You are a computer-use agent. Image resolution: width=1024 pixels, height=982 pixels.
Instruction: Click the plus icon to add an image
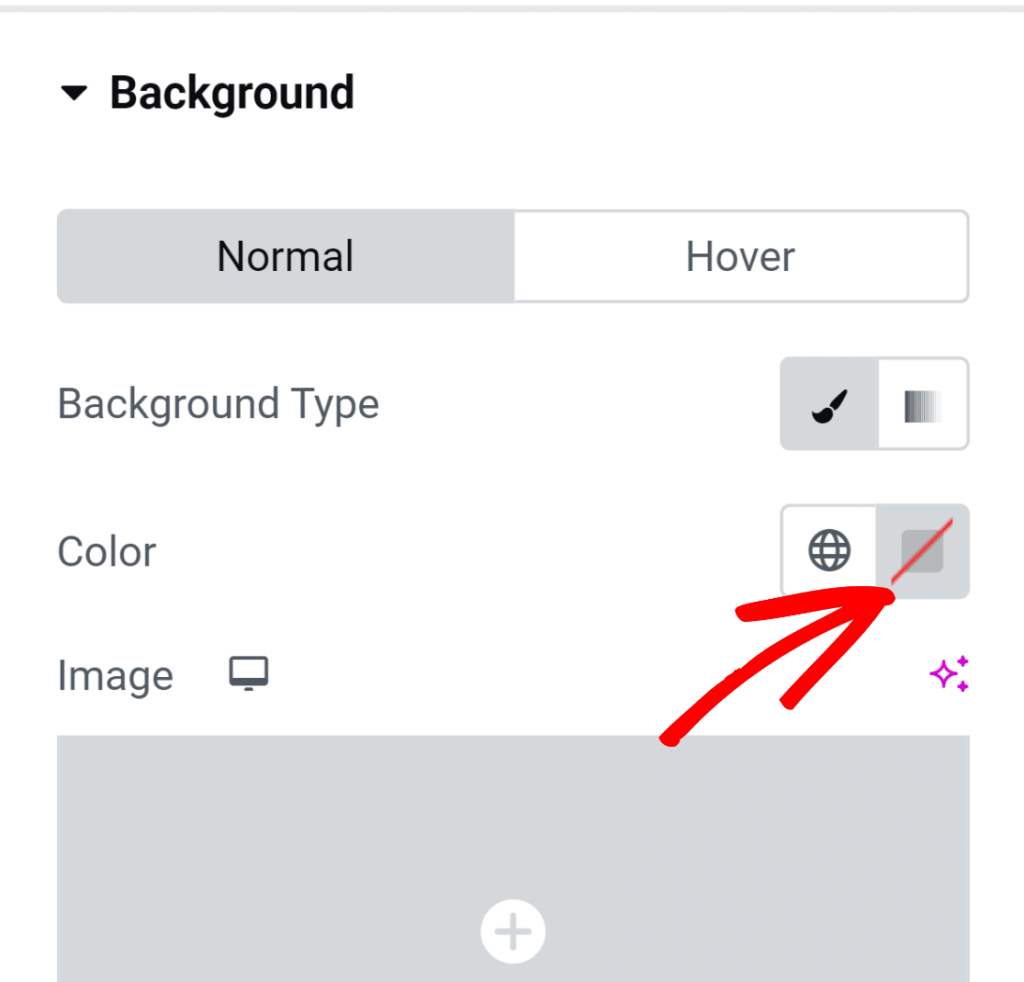click(x=512, y=931)
